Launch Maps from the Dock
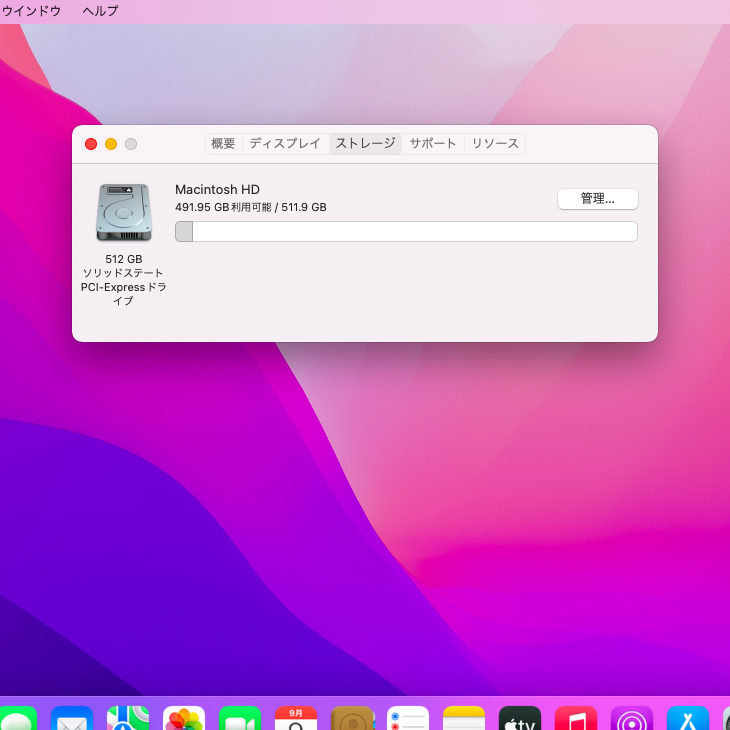Viewport: 730px width, 730px height. [x=128, y=718]
